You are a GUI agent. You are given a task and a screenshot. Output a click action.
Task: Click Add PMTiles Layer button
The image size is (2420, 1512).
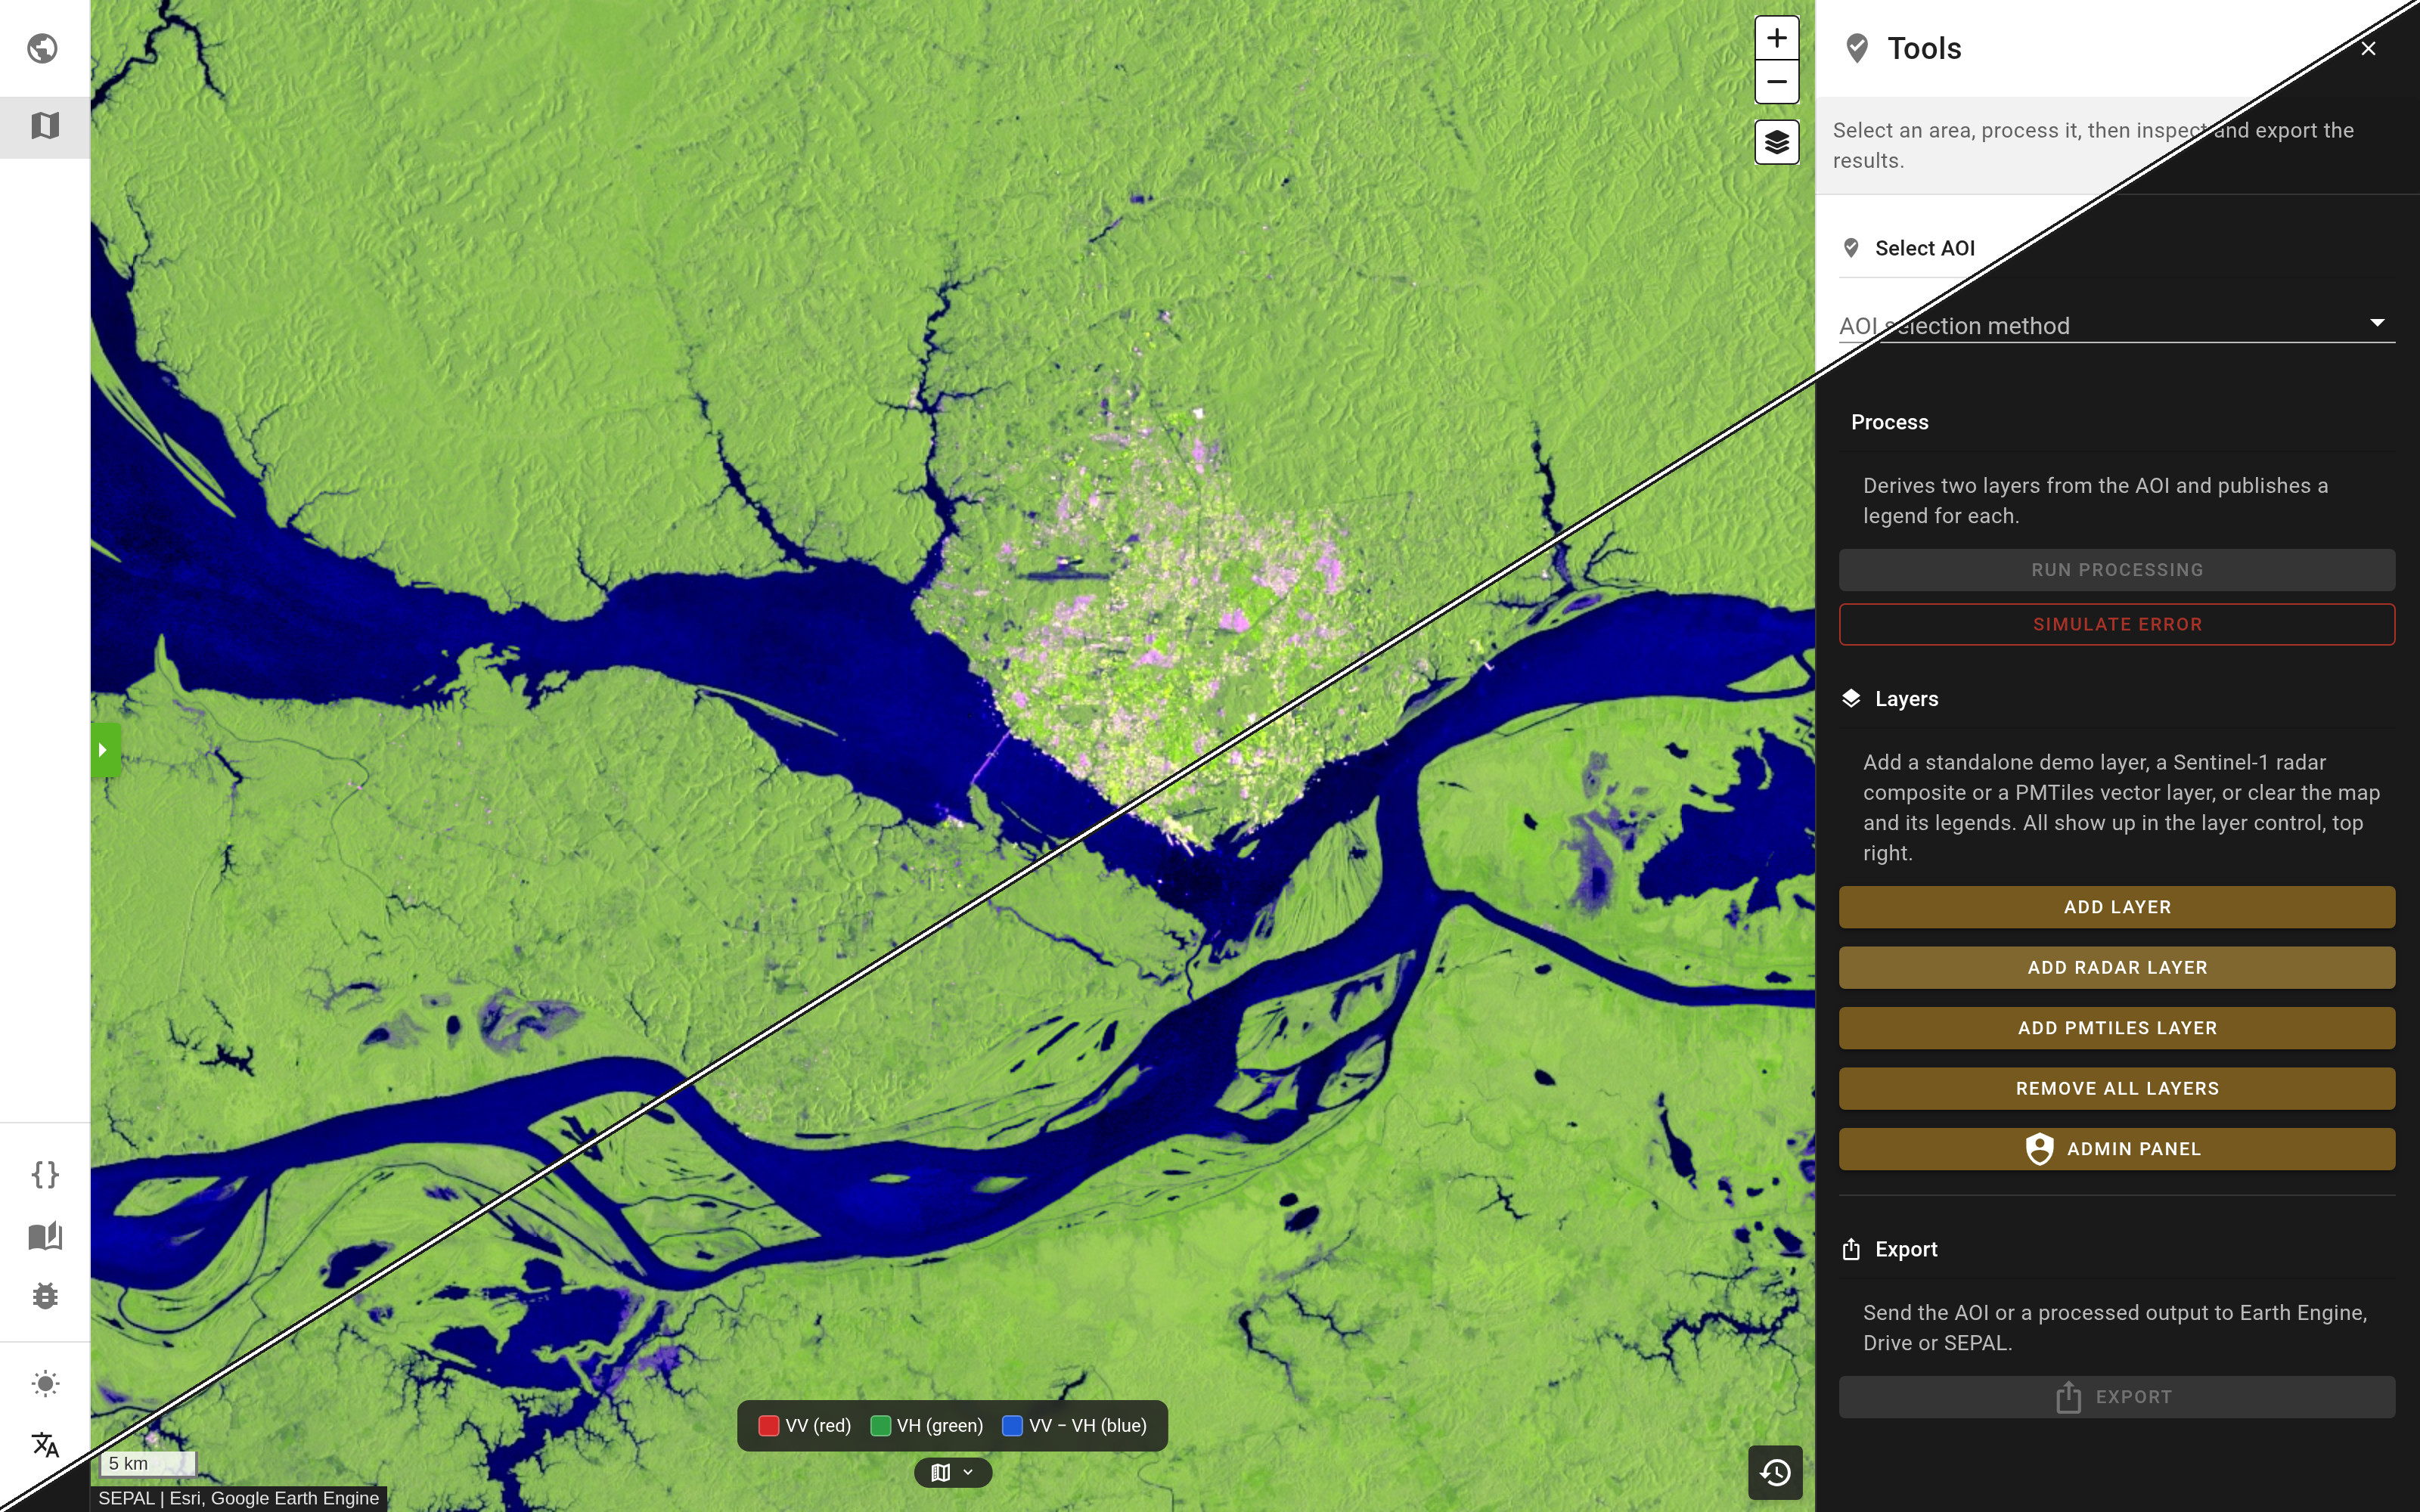2117,1028
